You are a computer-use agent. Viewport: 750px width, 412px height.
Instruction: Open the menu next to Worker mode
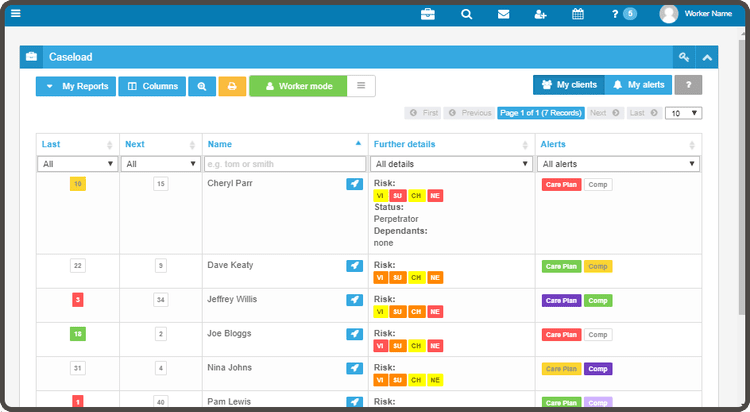point(361,86)
